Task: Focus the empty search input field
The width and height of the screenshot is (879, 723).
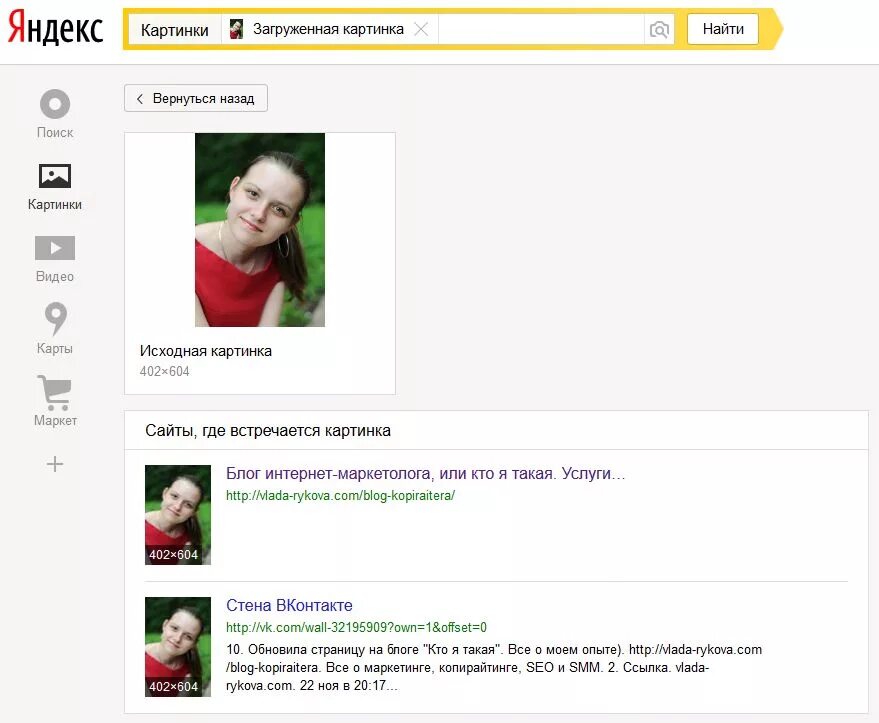Action: [541, 29]
